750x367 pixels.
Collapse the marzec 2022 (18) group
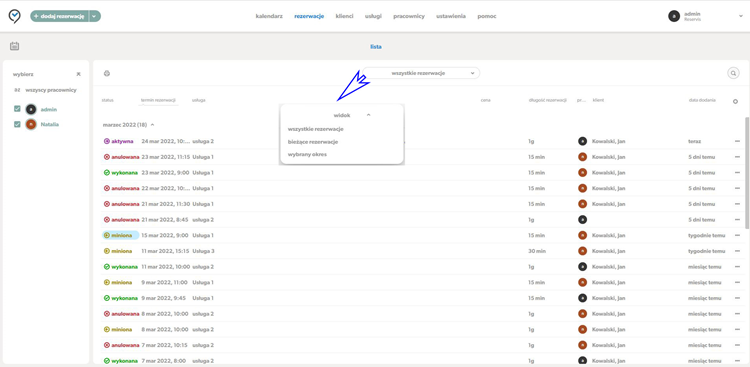coord(153,125)
